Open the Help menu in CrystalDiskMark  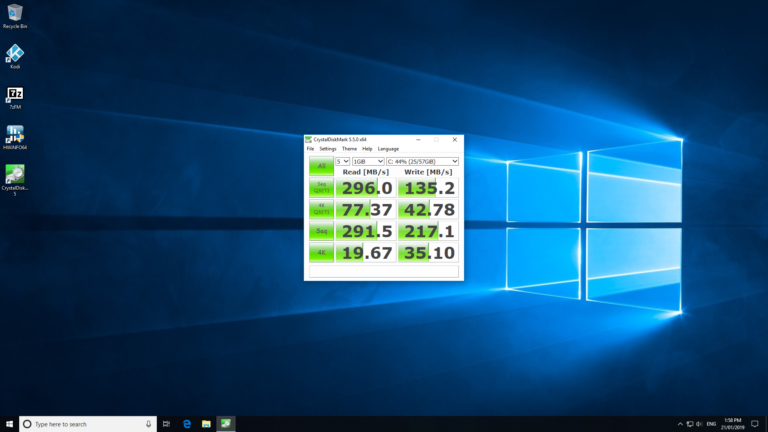pos(367,149)
